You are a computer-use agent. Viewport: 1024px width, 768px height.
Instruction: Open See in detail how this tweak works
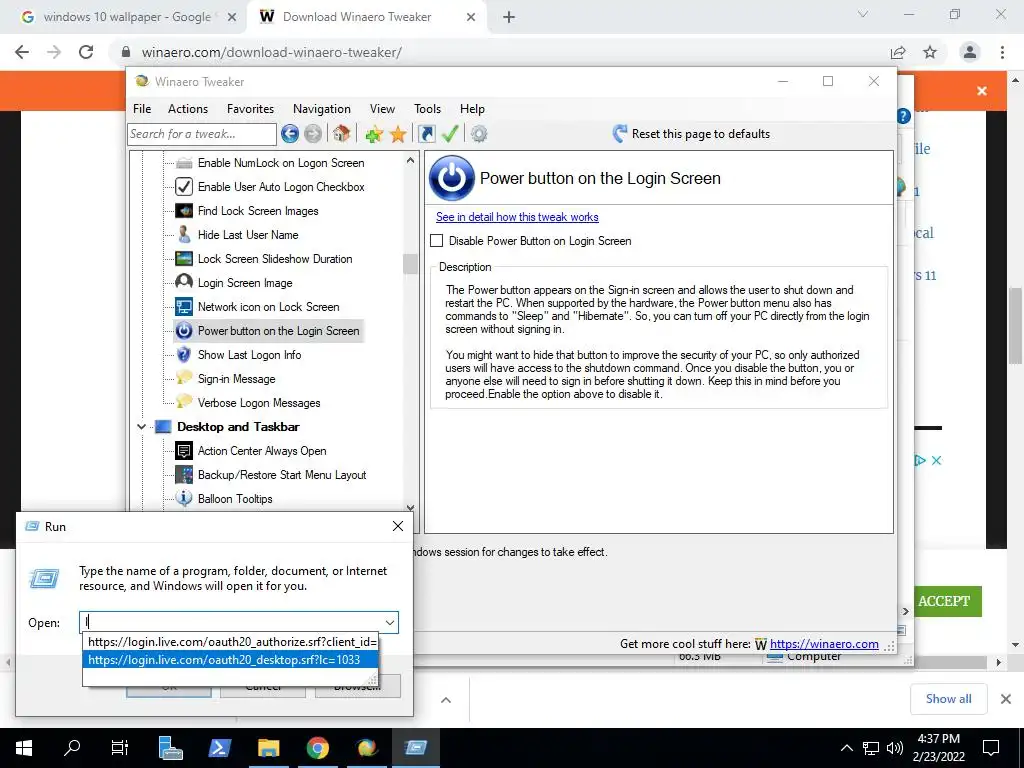[517, 217]
